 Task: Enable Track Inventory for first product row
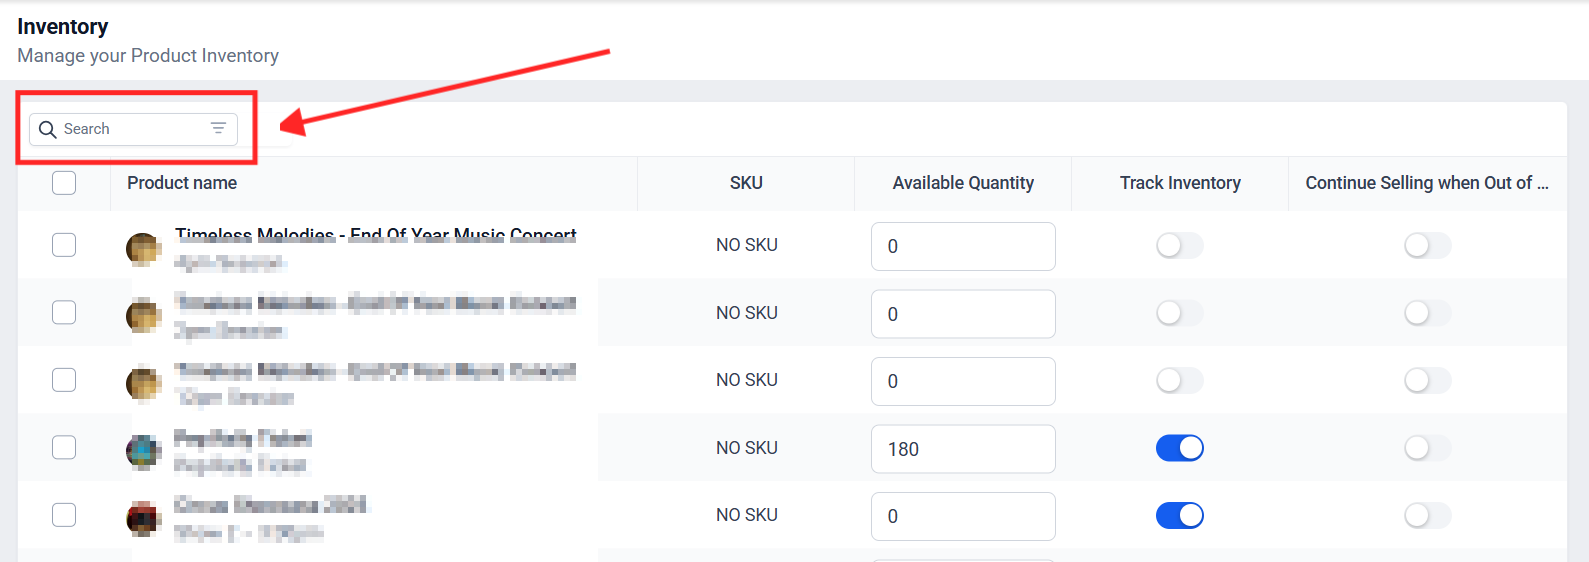coord(1179,246)
